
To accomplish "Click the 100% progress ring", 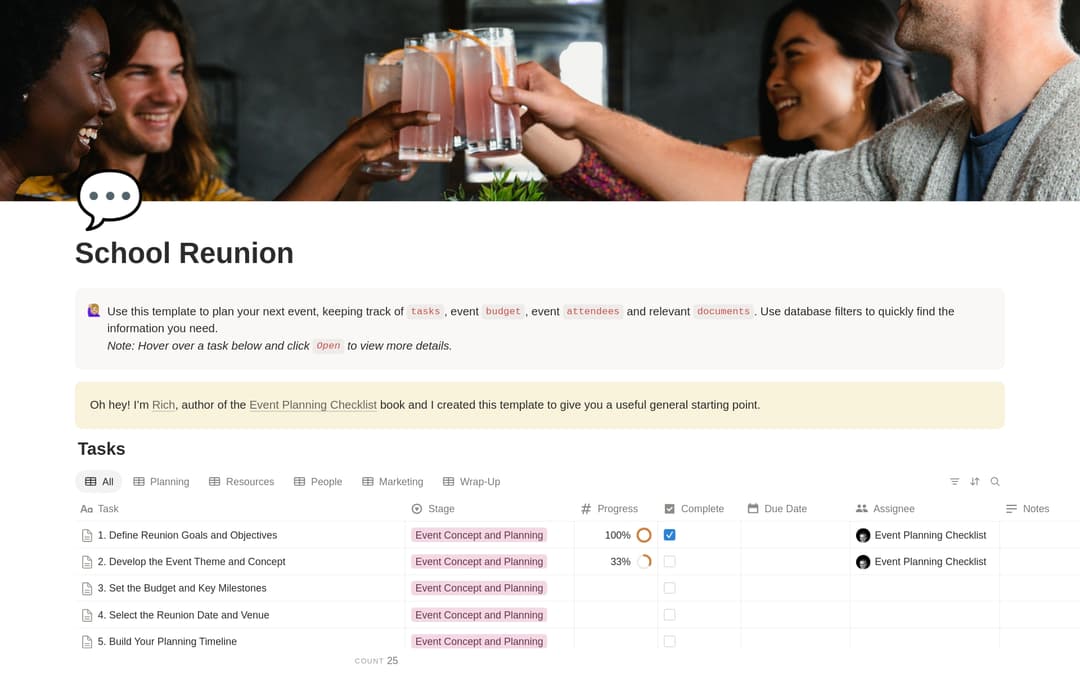I will point(644,535).
